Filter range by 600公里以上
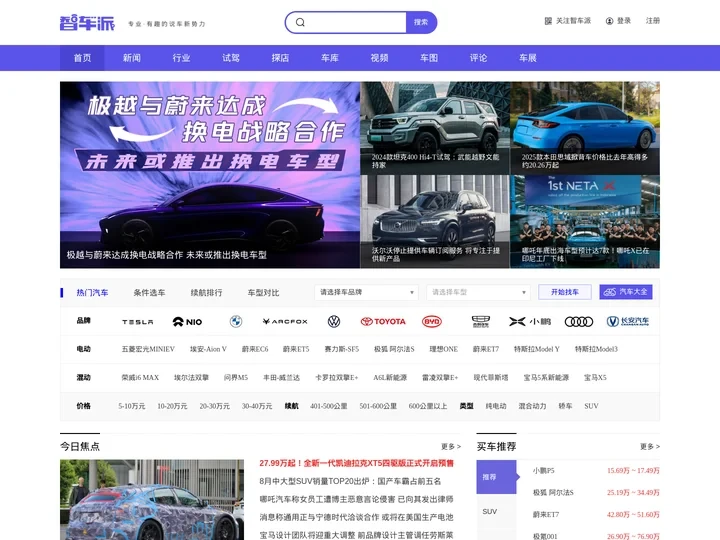The width and height of the screenshot is (720, 540). (x=428, y=406)
